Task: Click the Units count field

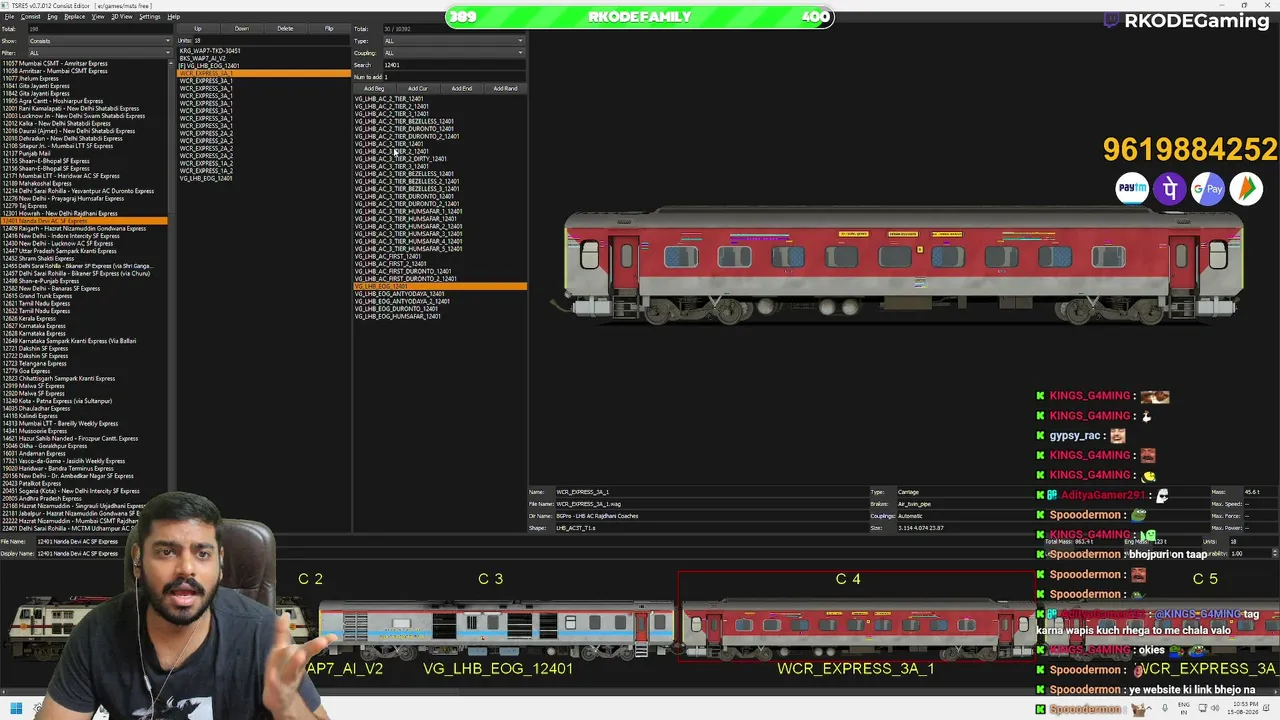Action: [270, 41]
